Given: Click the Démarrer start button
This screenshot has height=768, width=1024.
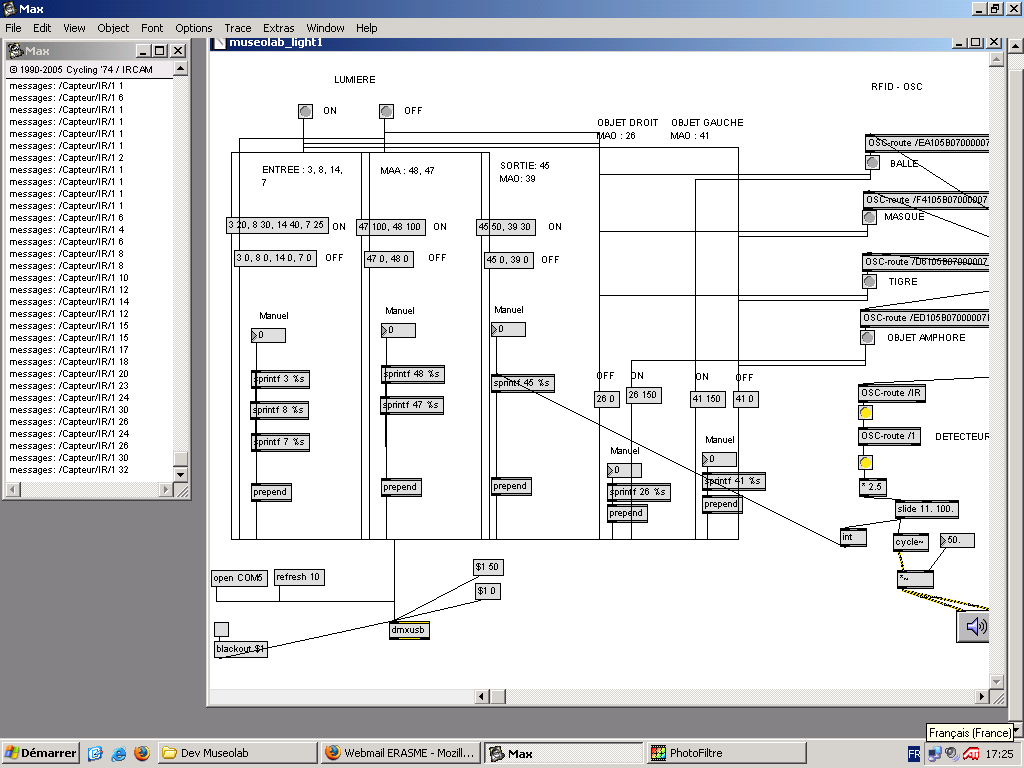Looking at the screenshot, I should tap(41, 753).
